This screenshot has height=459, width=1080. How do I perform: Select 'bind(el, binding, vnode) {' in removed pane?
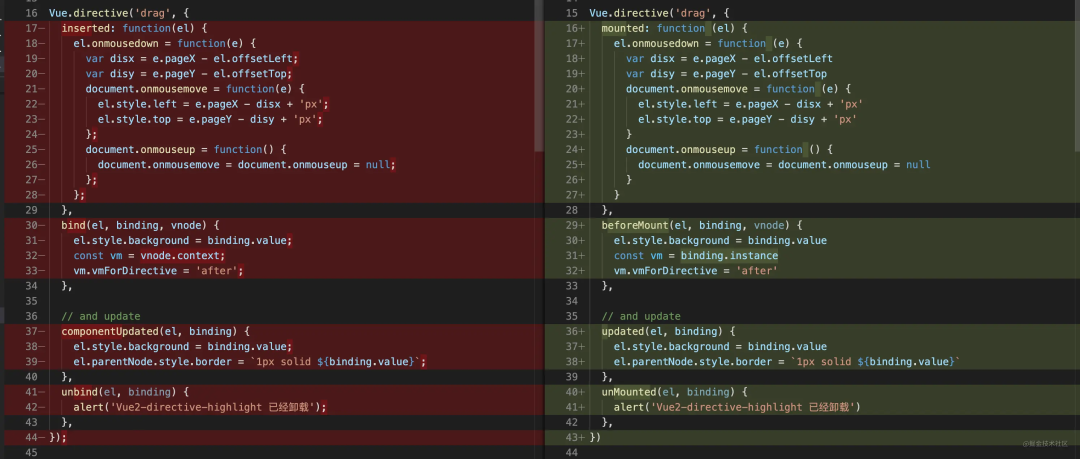[x=140, y=225]
